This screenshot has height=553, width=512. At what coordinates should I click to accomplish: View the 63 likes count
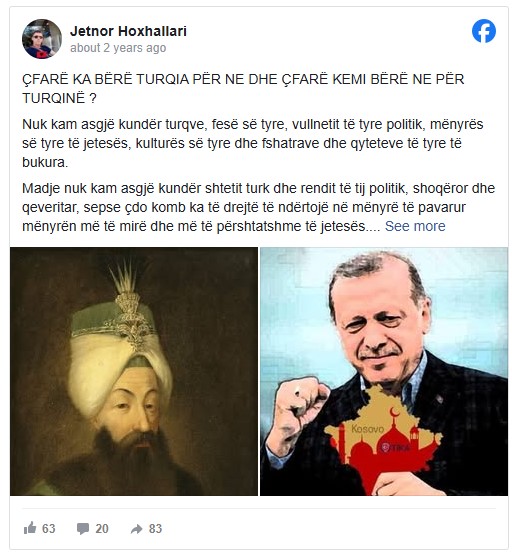(x=49, y=528)
